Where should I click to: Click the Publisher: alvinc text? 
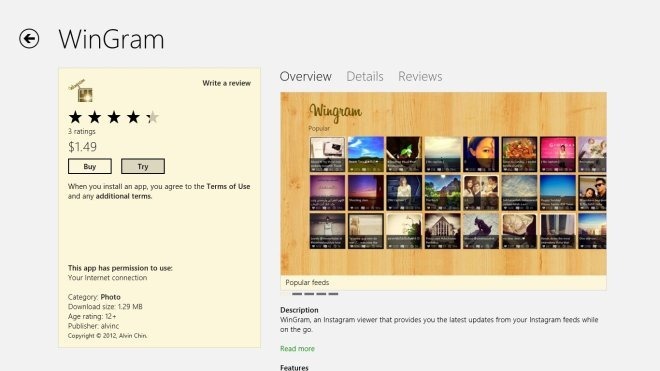pos(93,326)
